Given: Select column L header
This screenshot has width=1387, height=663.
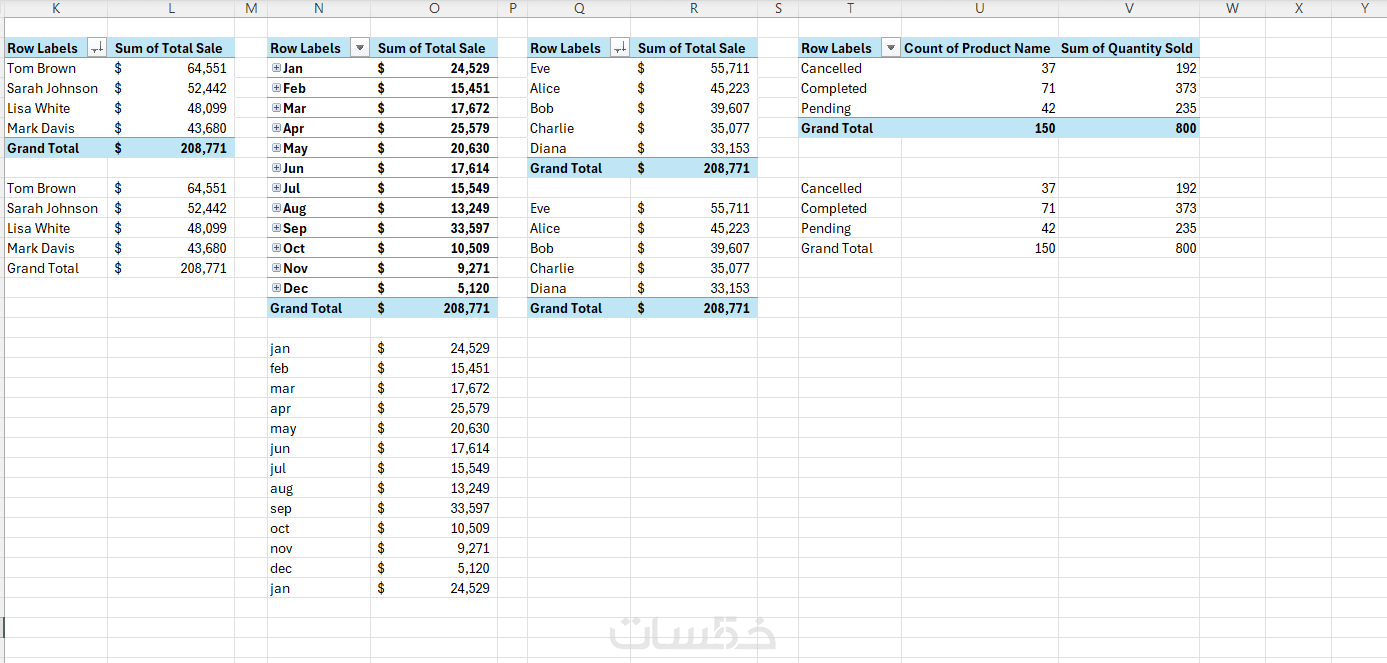Looking at the screenshot, I should coord(171,8).
